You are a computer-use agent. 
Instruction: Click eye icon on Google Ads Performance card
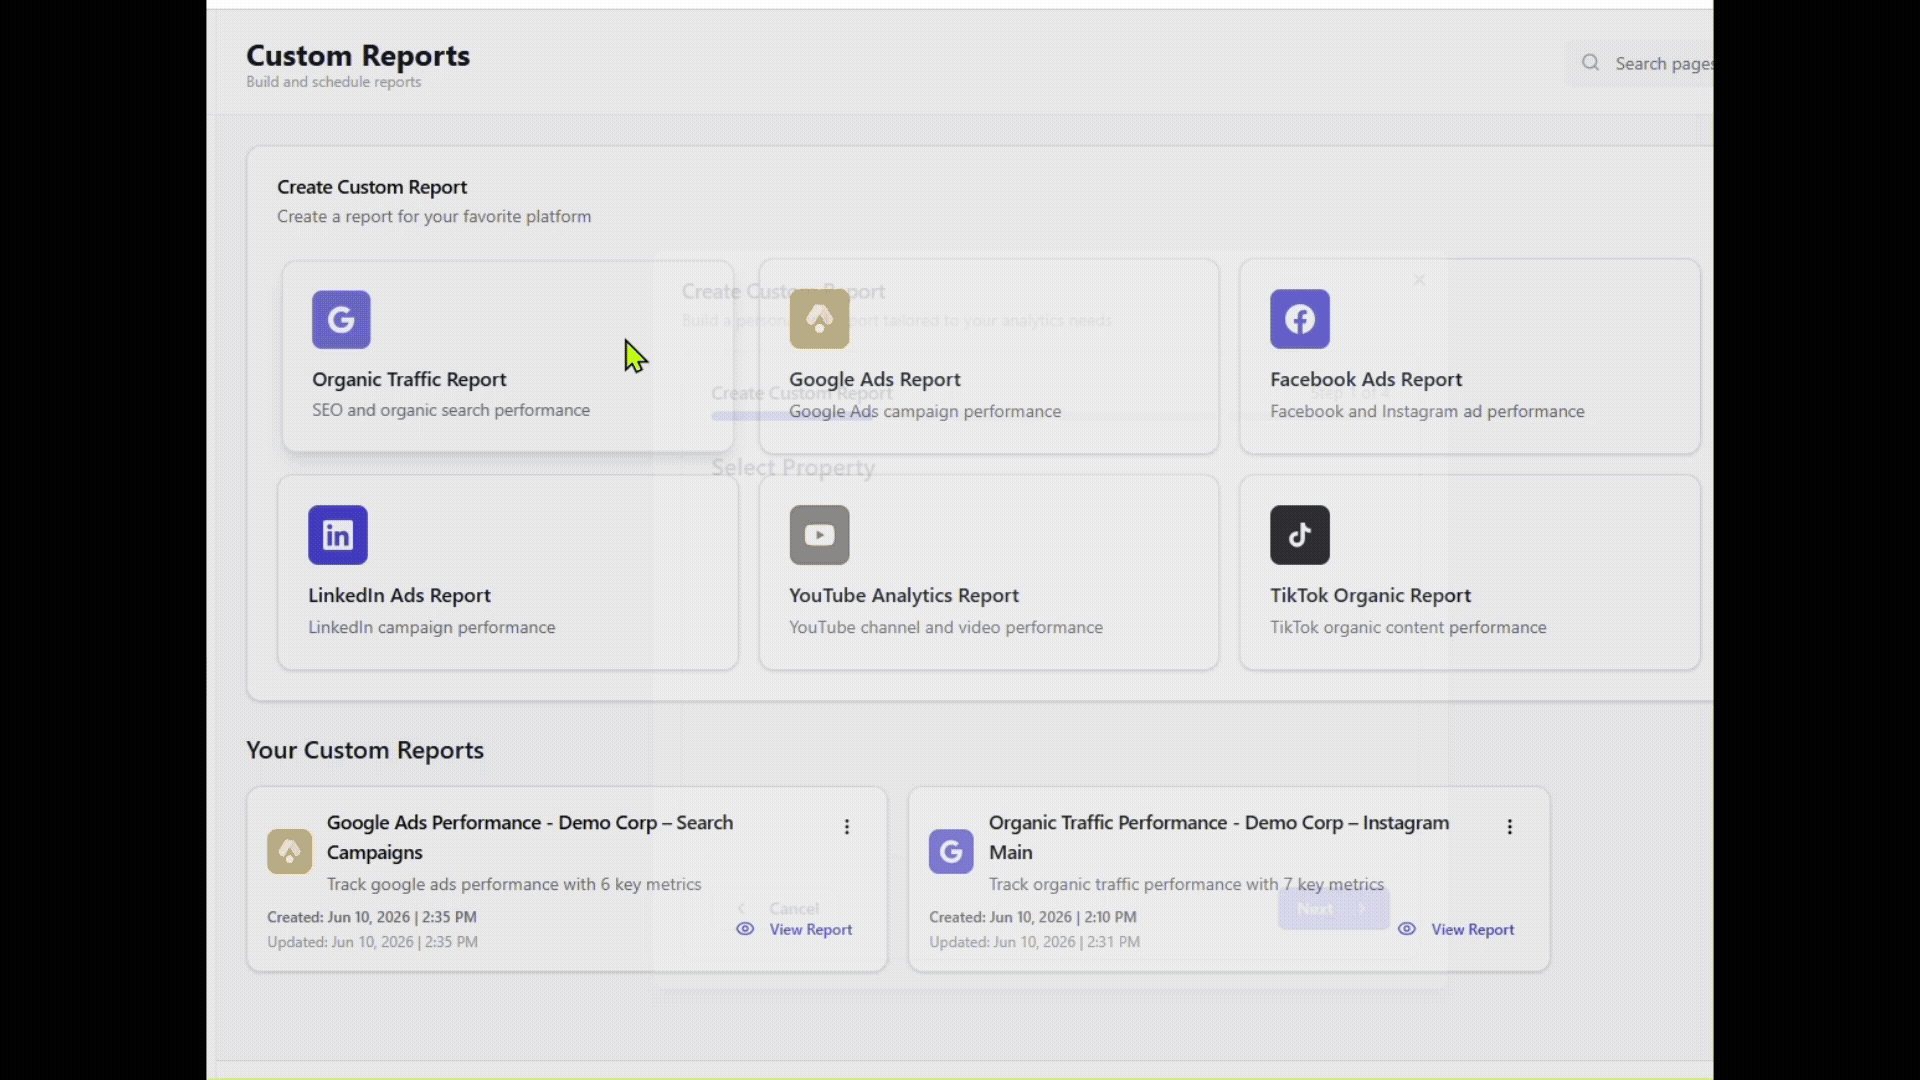tap(745, 929)
